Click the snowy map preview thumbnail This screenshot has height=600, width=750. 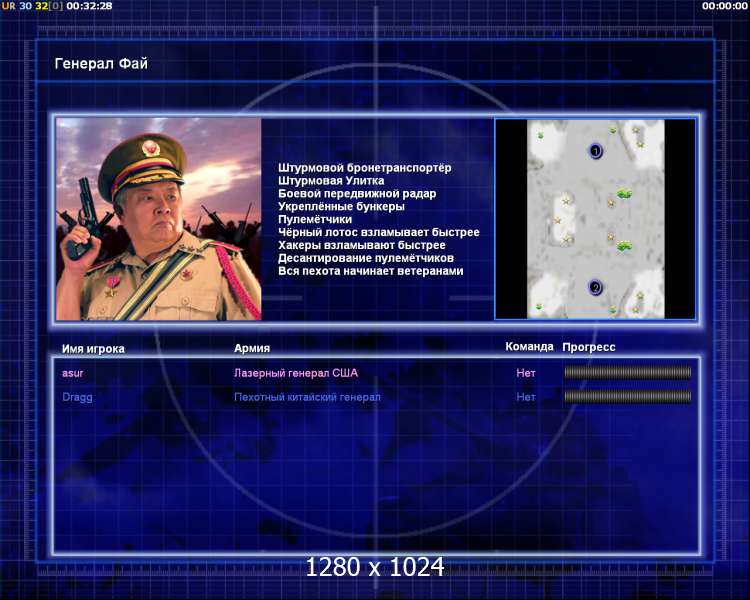coord(596,219)
